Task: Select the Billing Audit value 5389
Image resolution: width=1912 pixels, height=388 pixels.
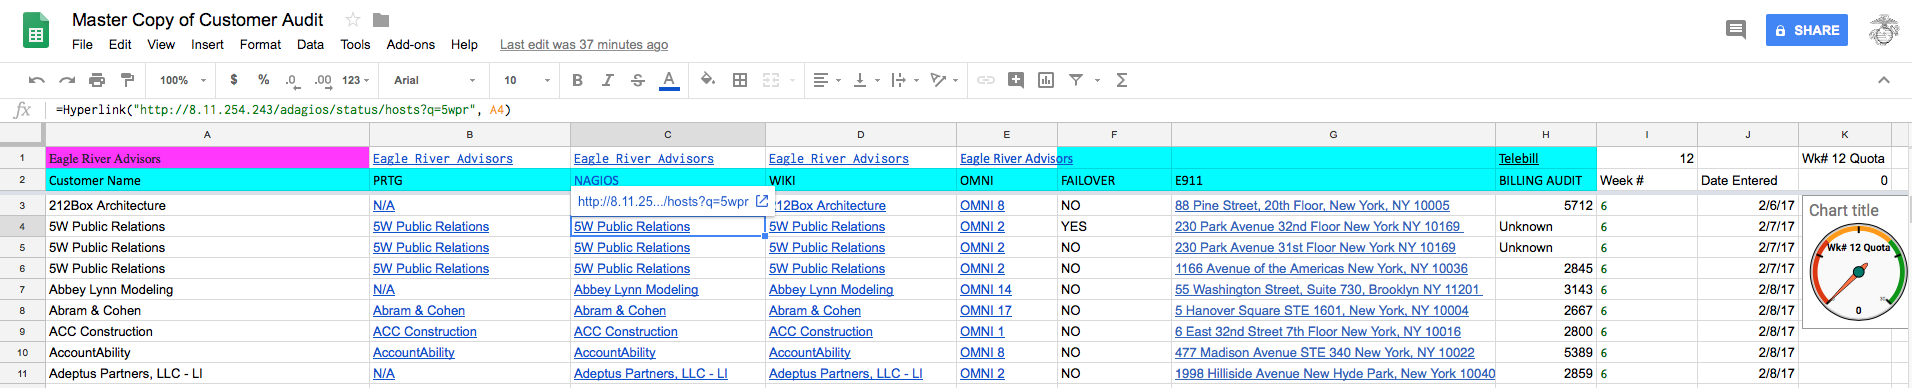Action: 1546,352
